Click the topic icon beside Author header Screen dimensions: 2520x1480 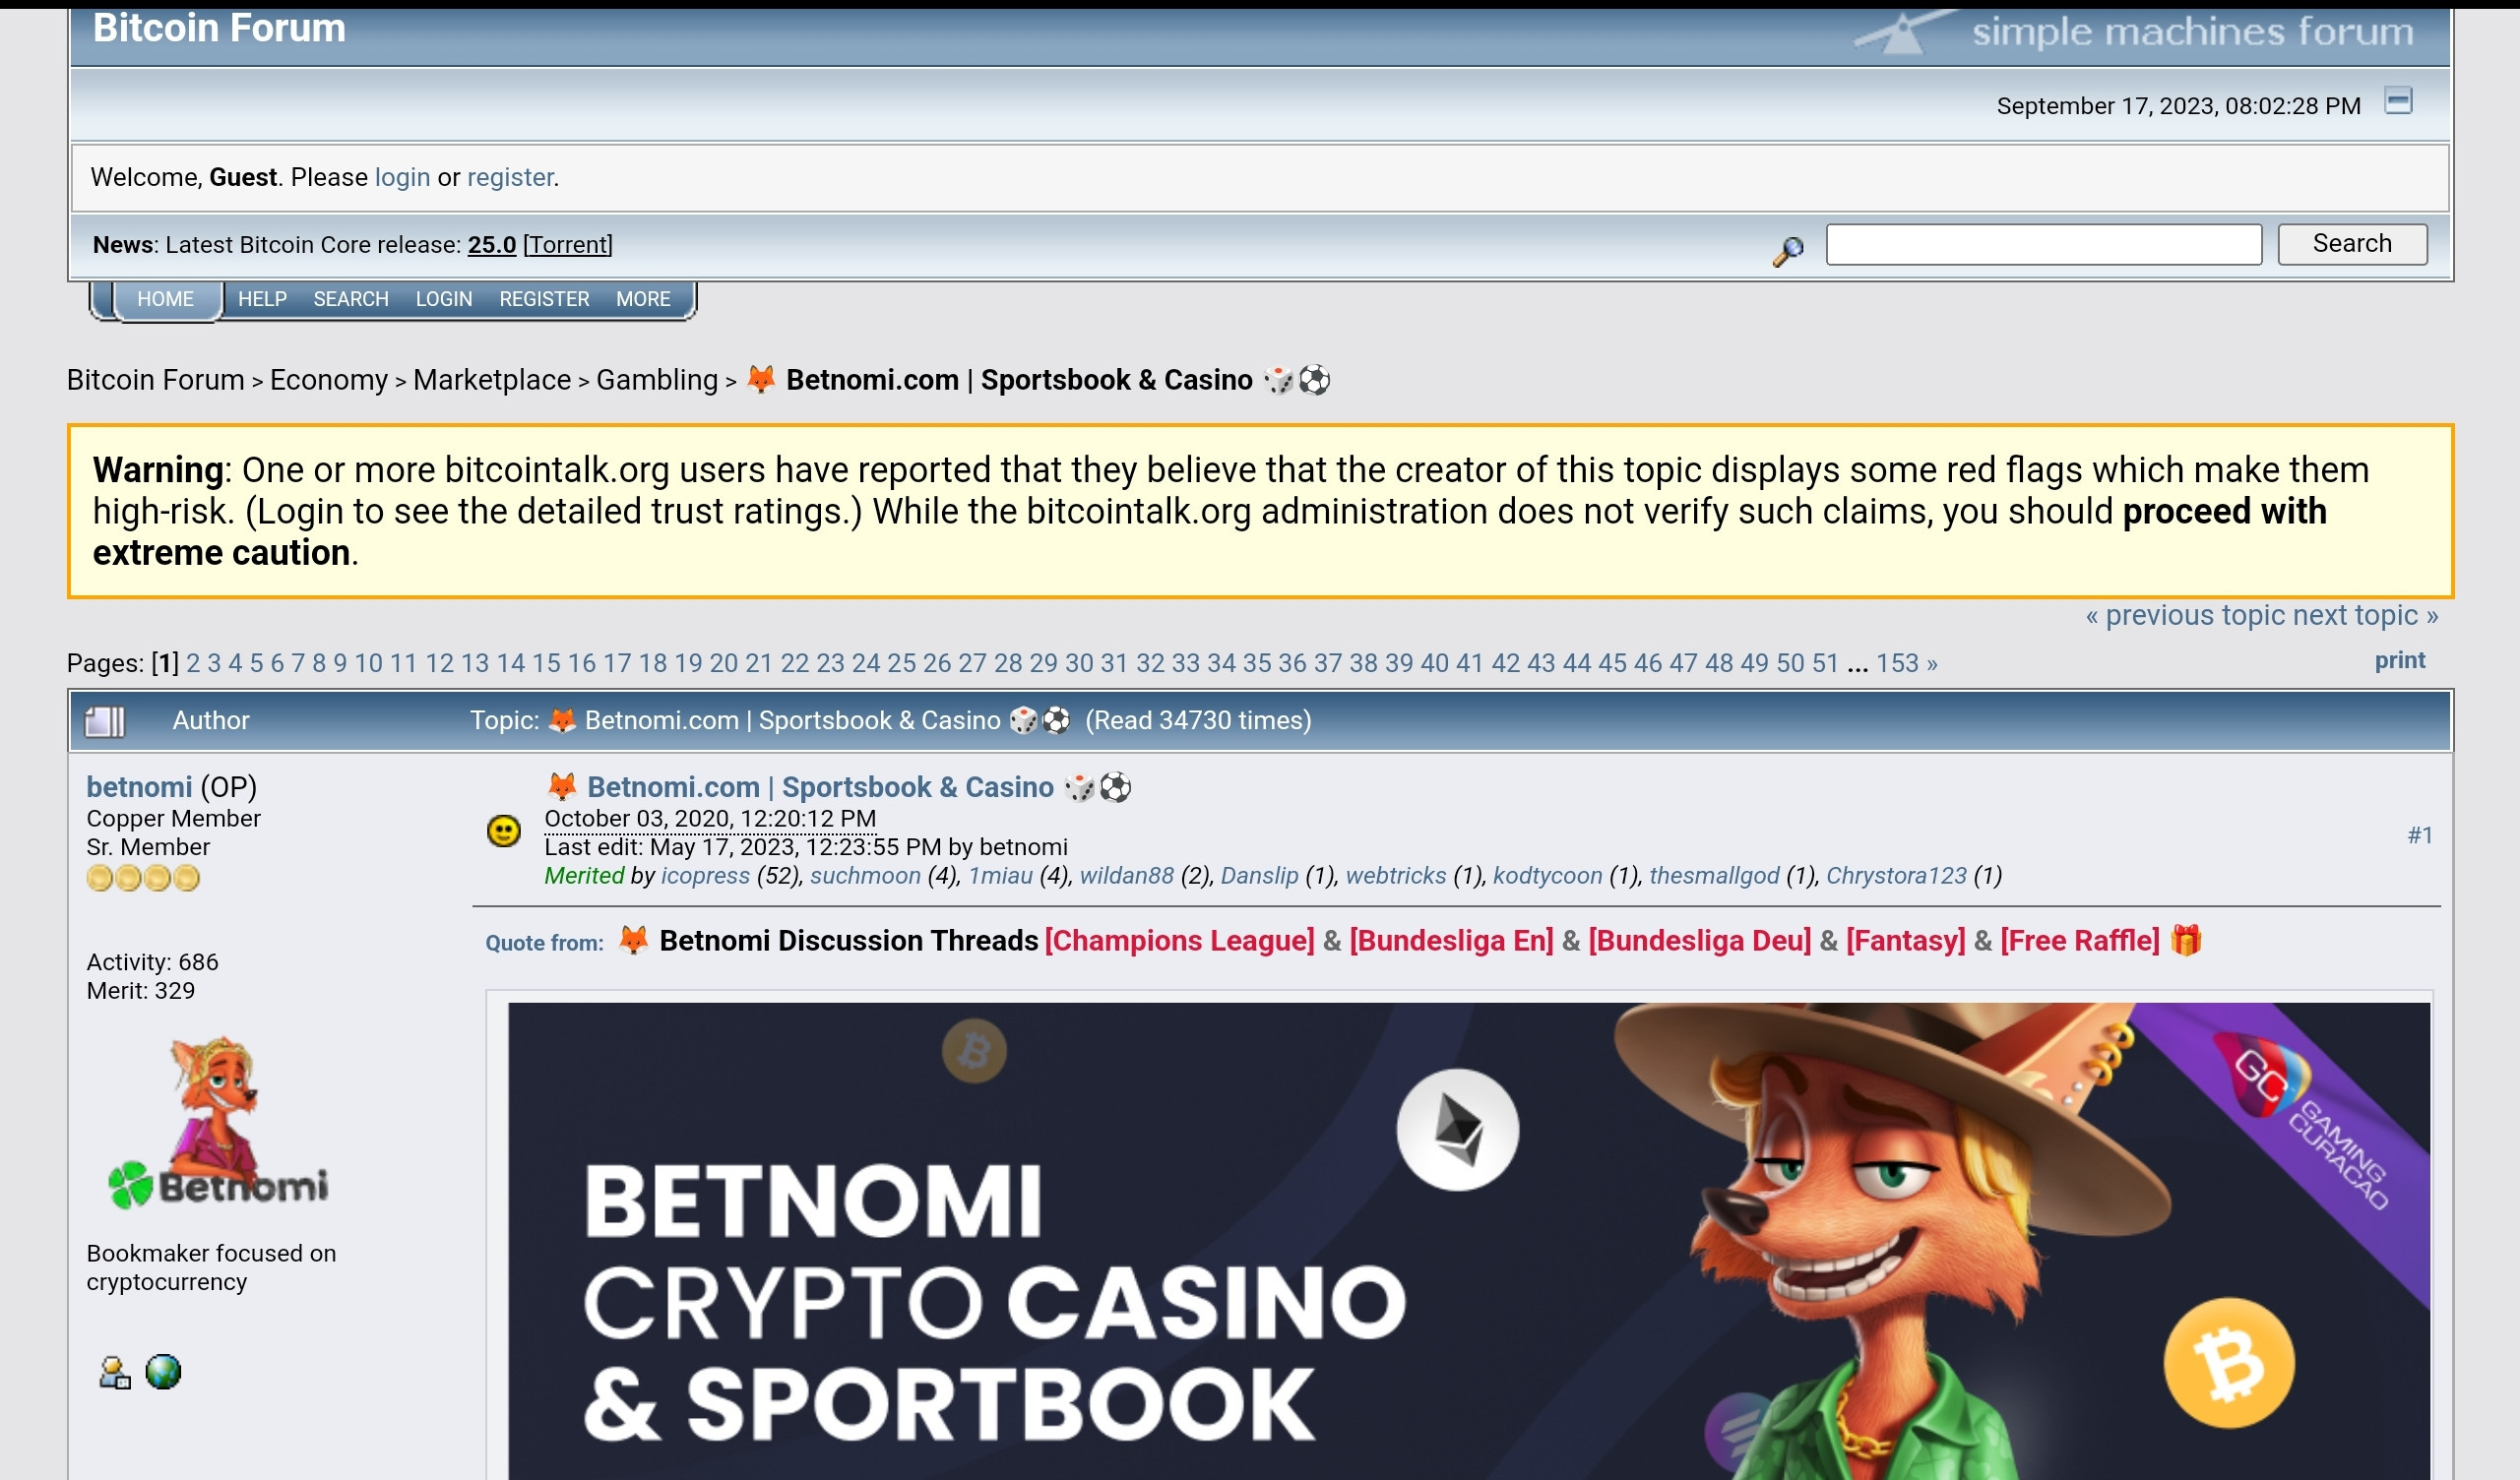point(105,721)
